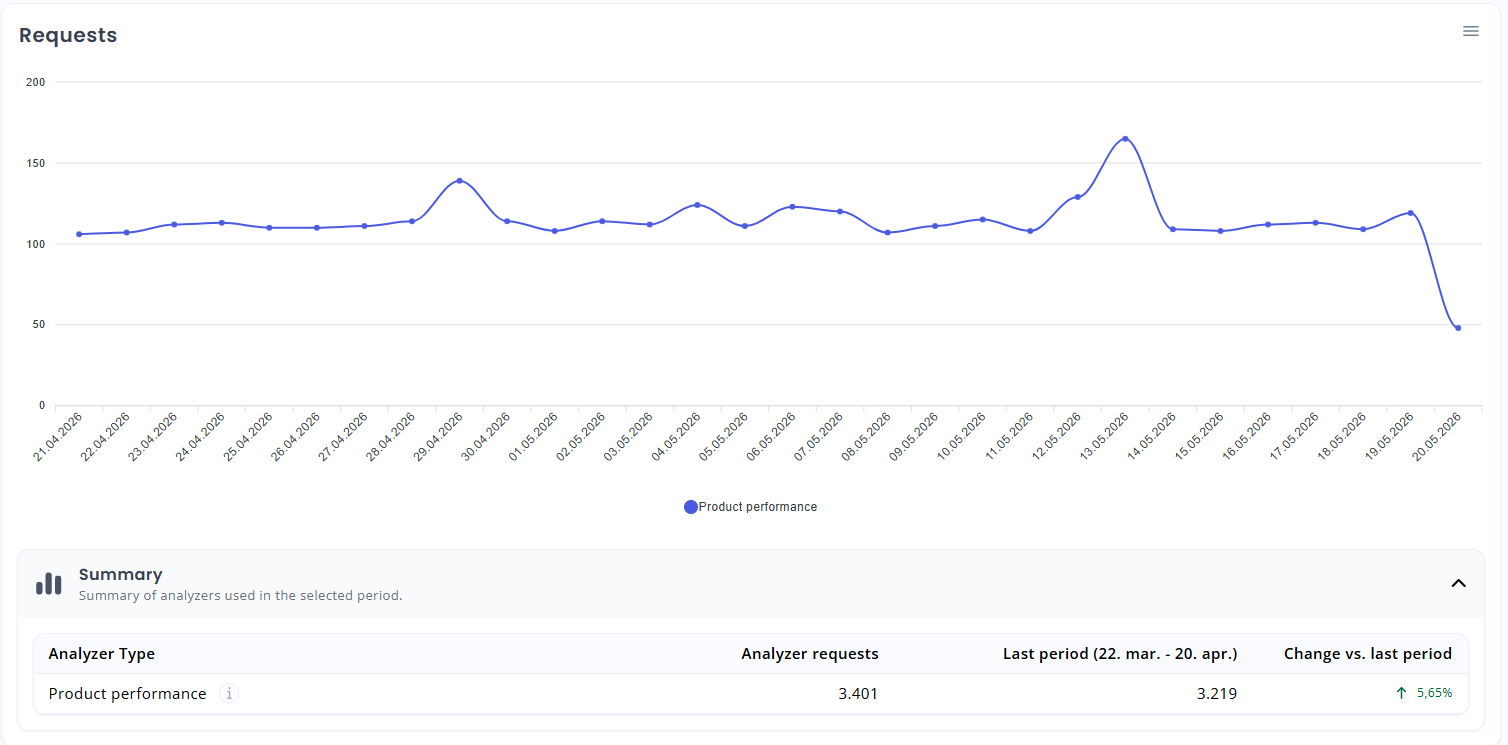Click the data point for 24.04.2026
The height and width of the screenshot is (745, 1508).
click(221, 223)
